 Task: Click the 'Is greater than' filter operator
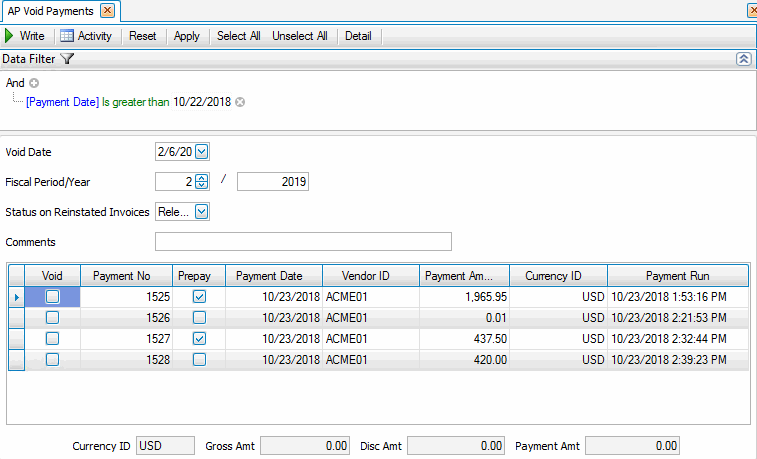(136, 102)
